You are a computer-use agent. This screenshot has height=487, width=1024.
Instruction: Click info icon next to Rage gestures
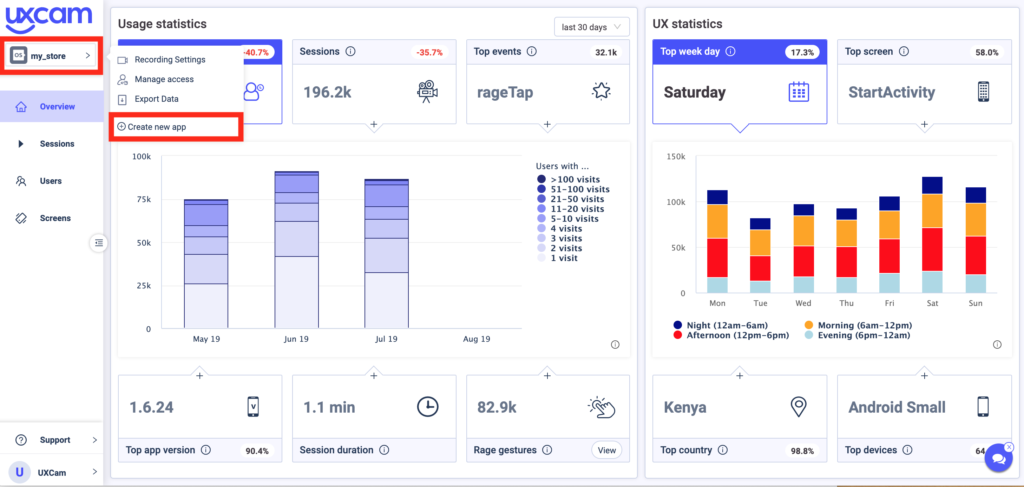[x=547, y=450]
